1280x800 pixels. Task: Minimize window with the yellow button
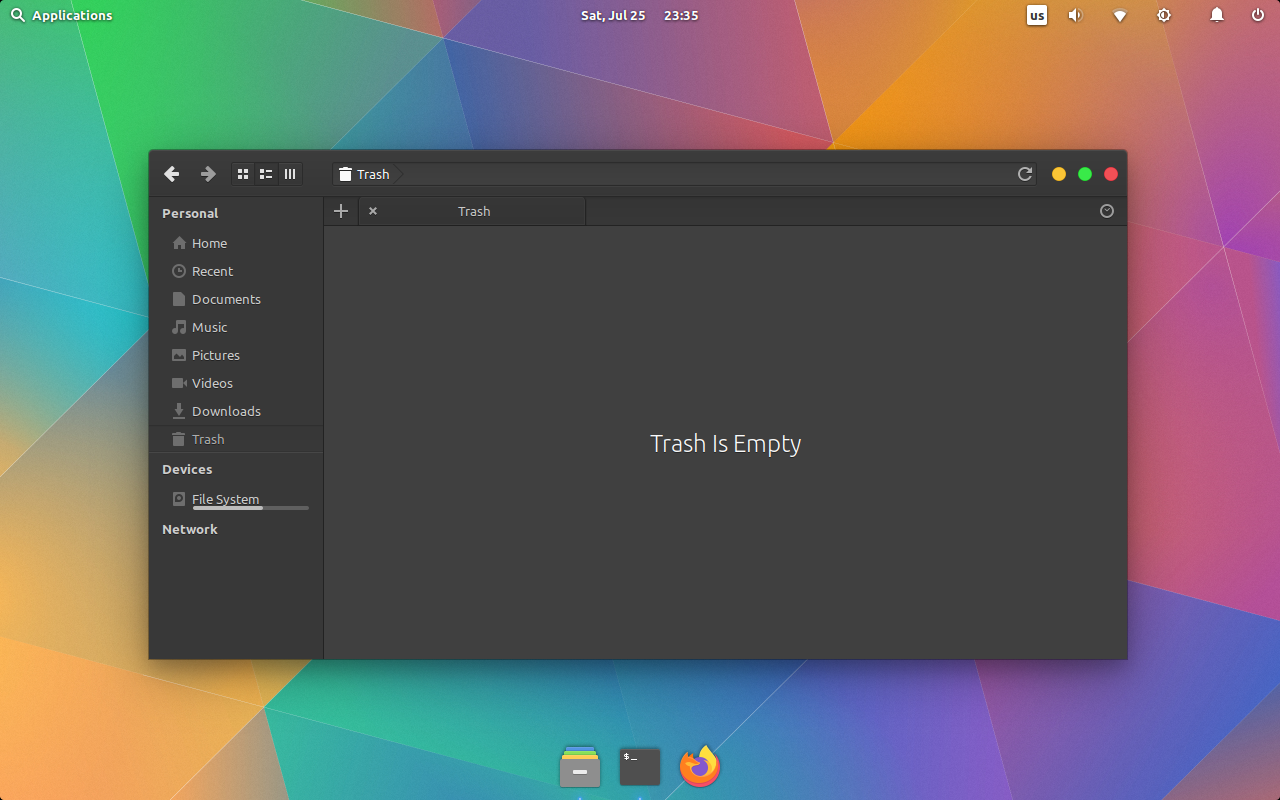tap(1059, 174)
